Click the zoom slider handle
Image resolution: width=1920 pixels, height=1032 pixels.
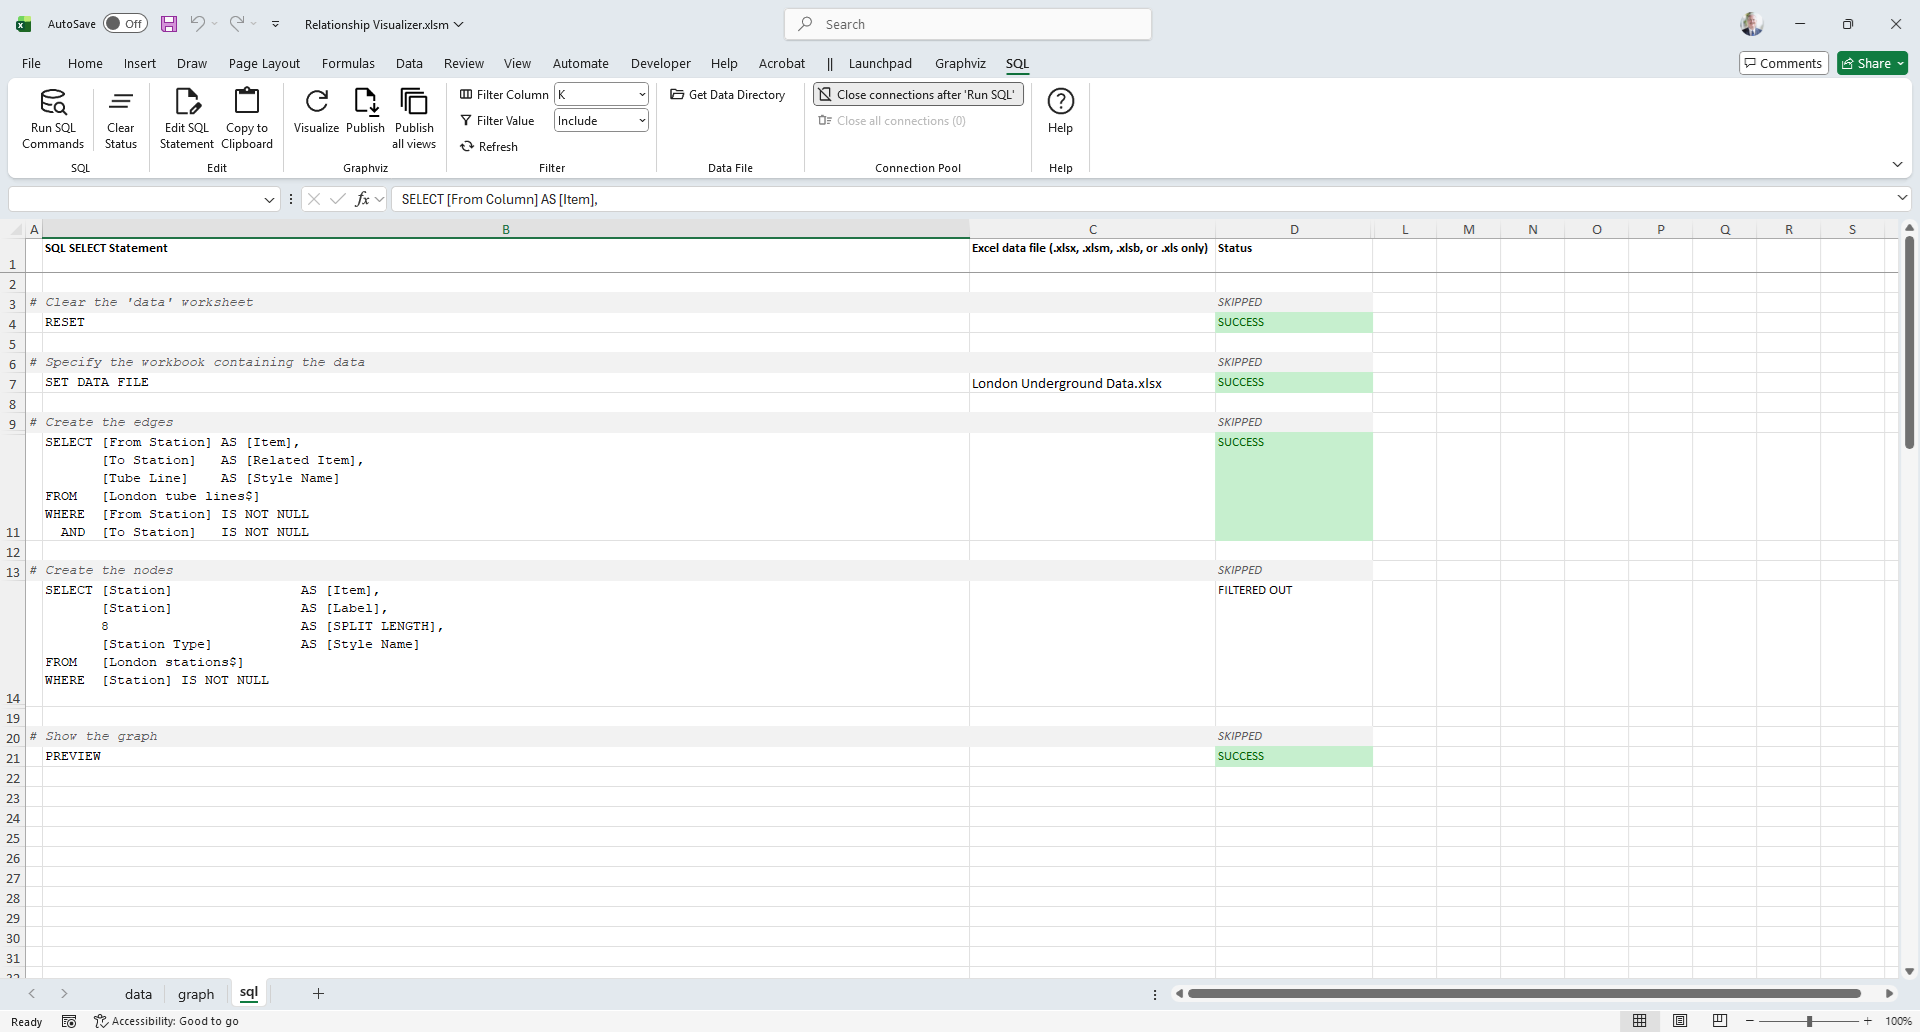tap(1809, 1021)
